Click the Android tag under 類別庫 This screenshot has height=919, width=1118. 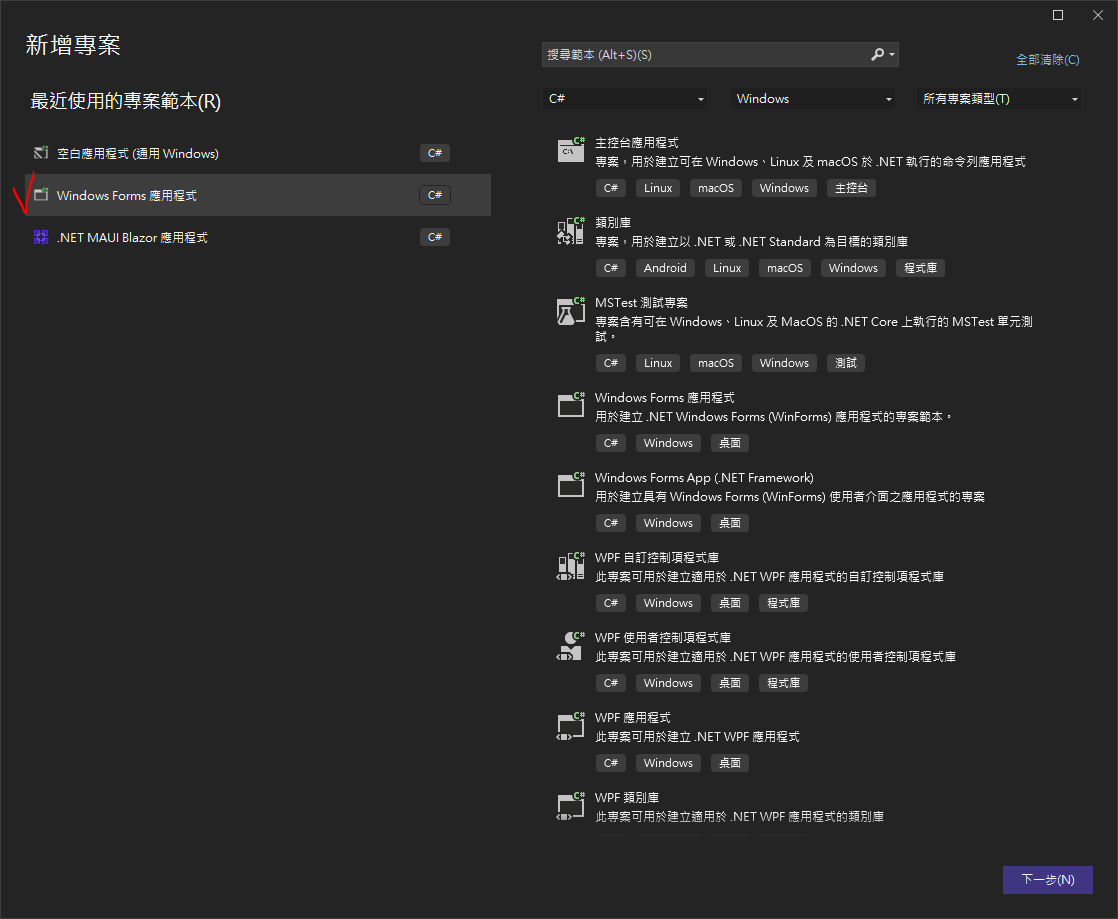(665, 268)
